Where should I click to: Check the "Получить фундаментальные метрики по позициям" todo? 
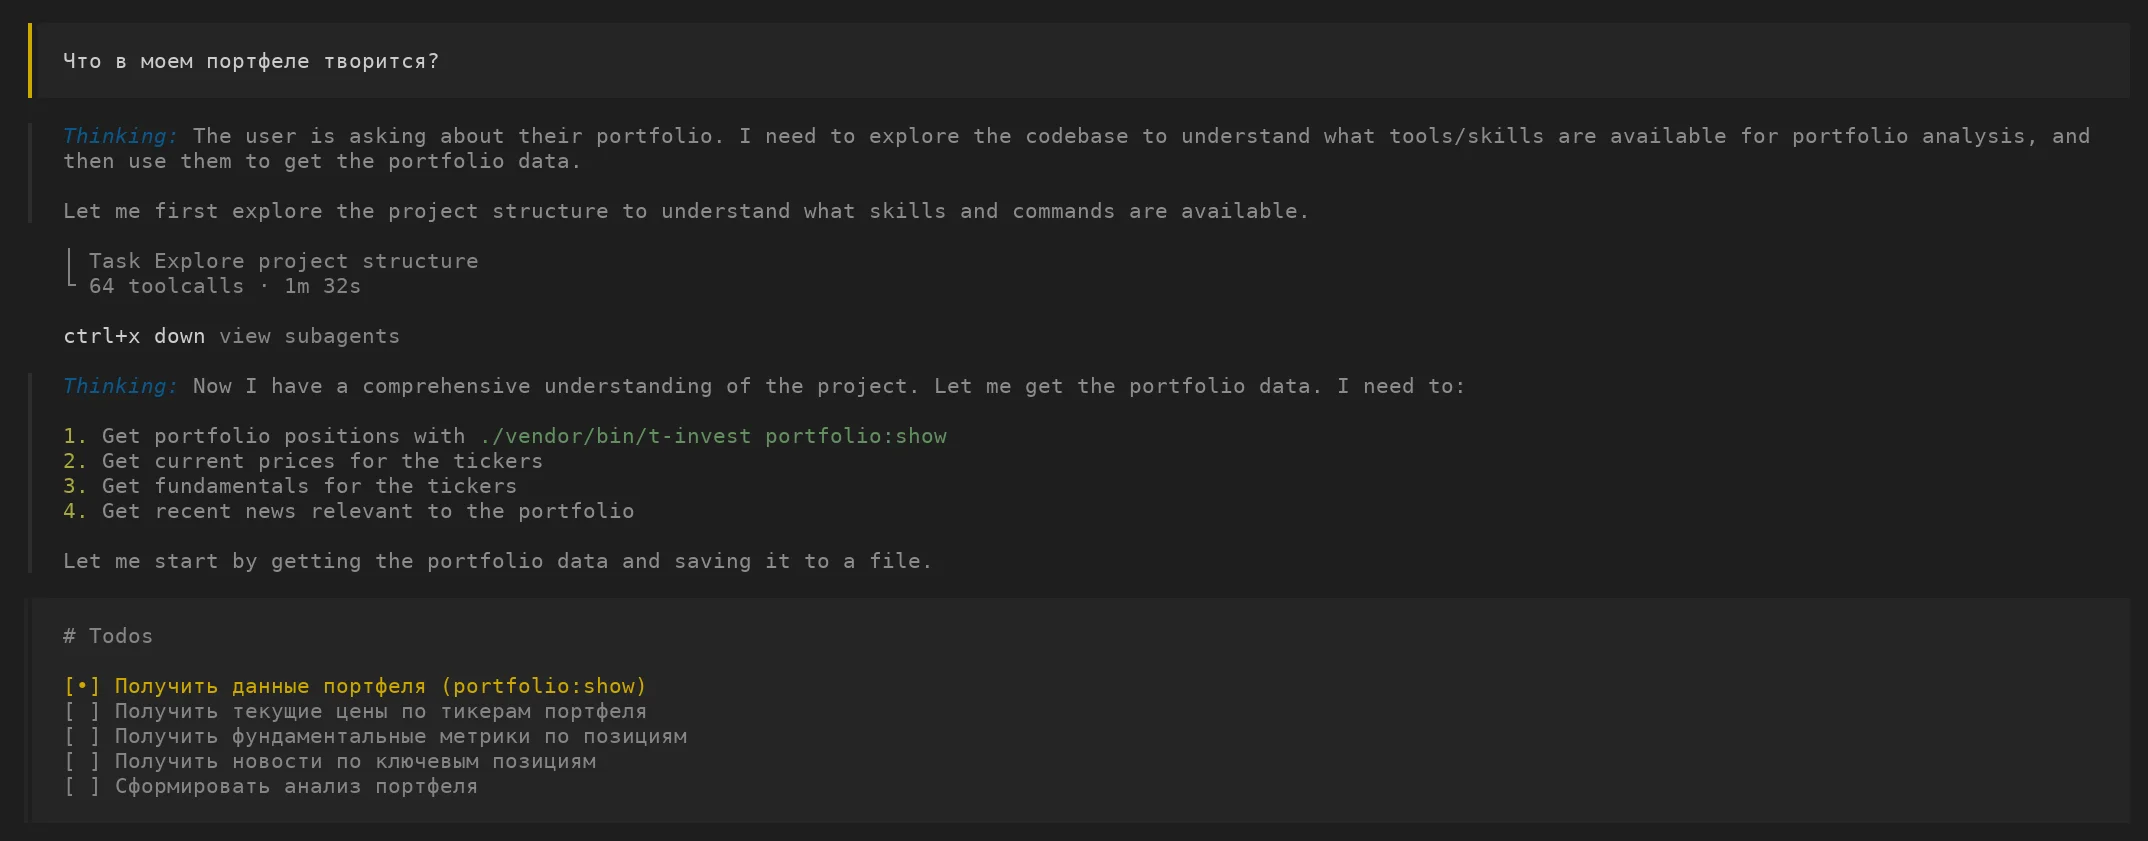pyautogui.click(x=82, y=736)
